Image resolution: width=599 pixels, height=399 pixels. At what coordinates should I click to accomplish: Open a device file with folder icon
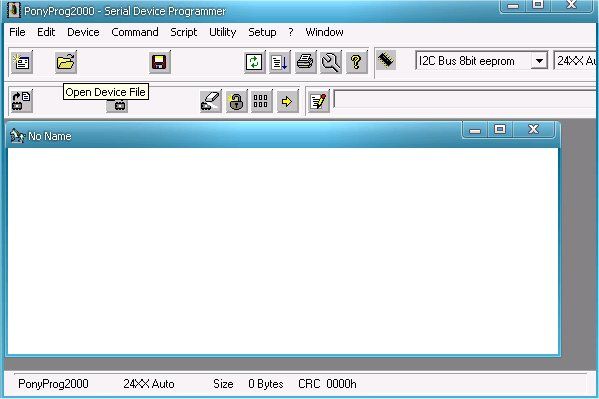click(x=66, y=62)
